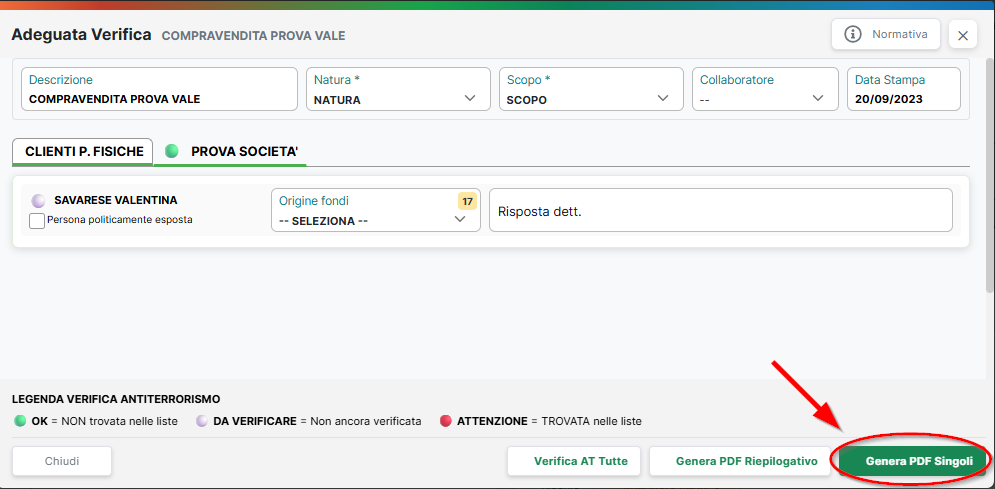Click the yellow 17 badge on Origine fondi

point(468,202)
